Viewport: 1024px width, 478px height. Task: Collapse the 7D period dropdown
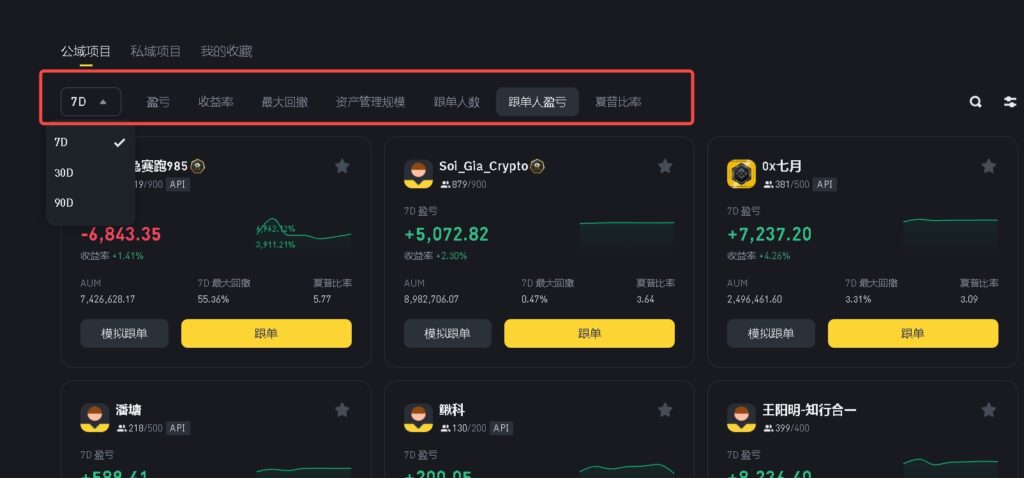pos(91,102)
